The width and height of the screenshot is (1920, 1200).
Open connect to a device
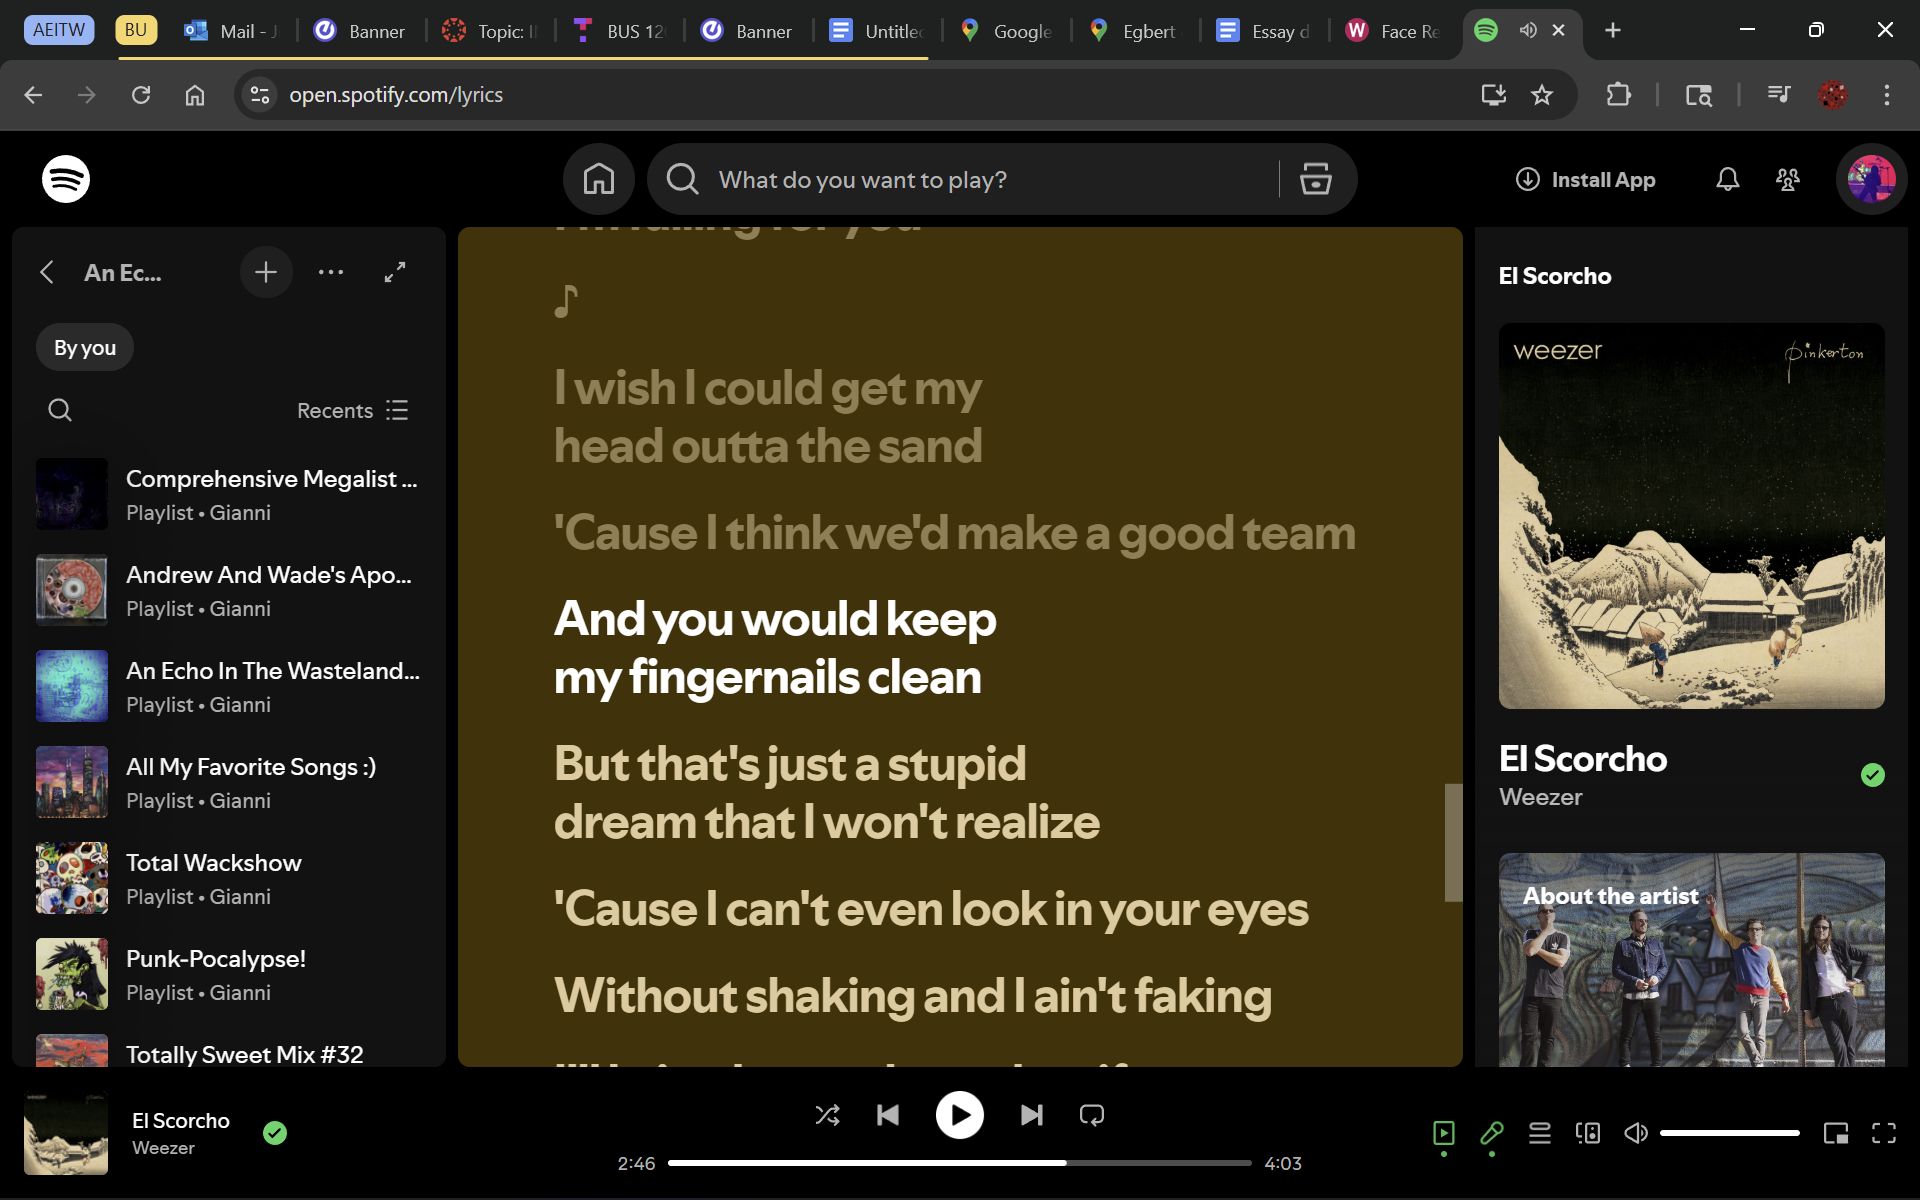[1588, 1133]
